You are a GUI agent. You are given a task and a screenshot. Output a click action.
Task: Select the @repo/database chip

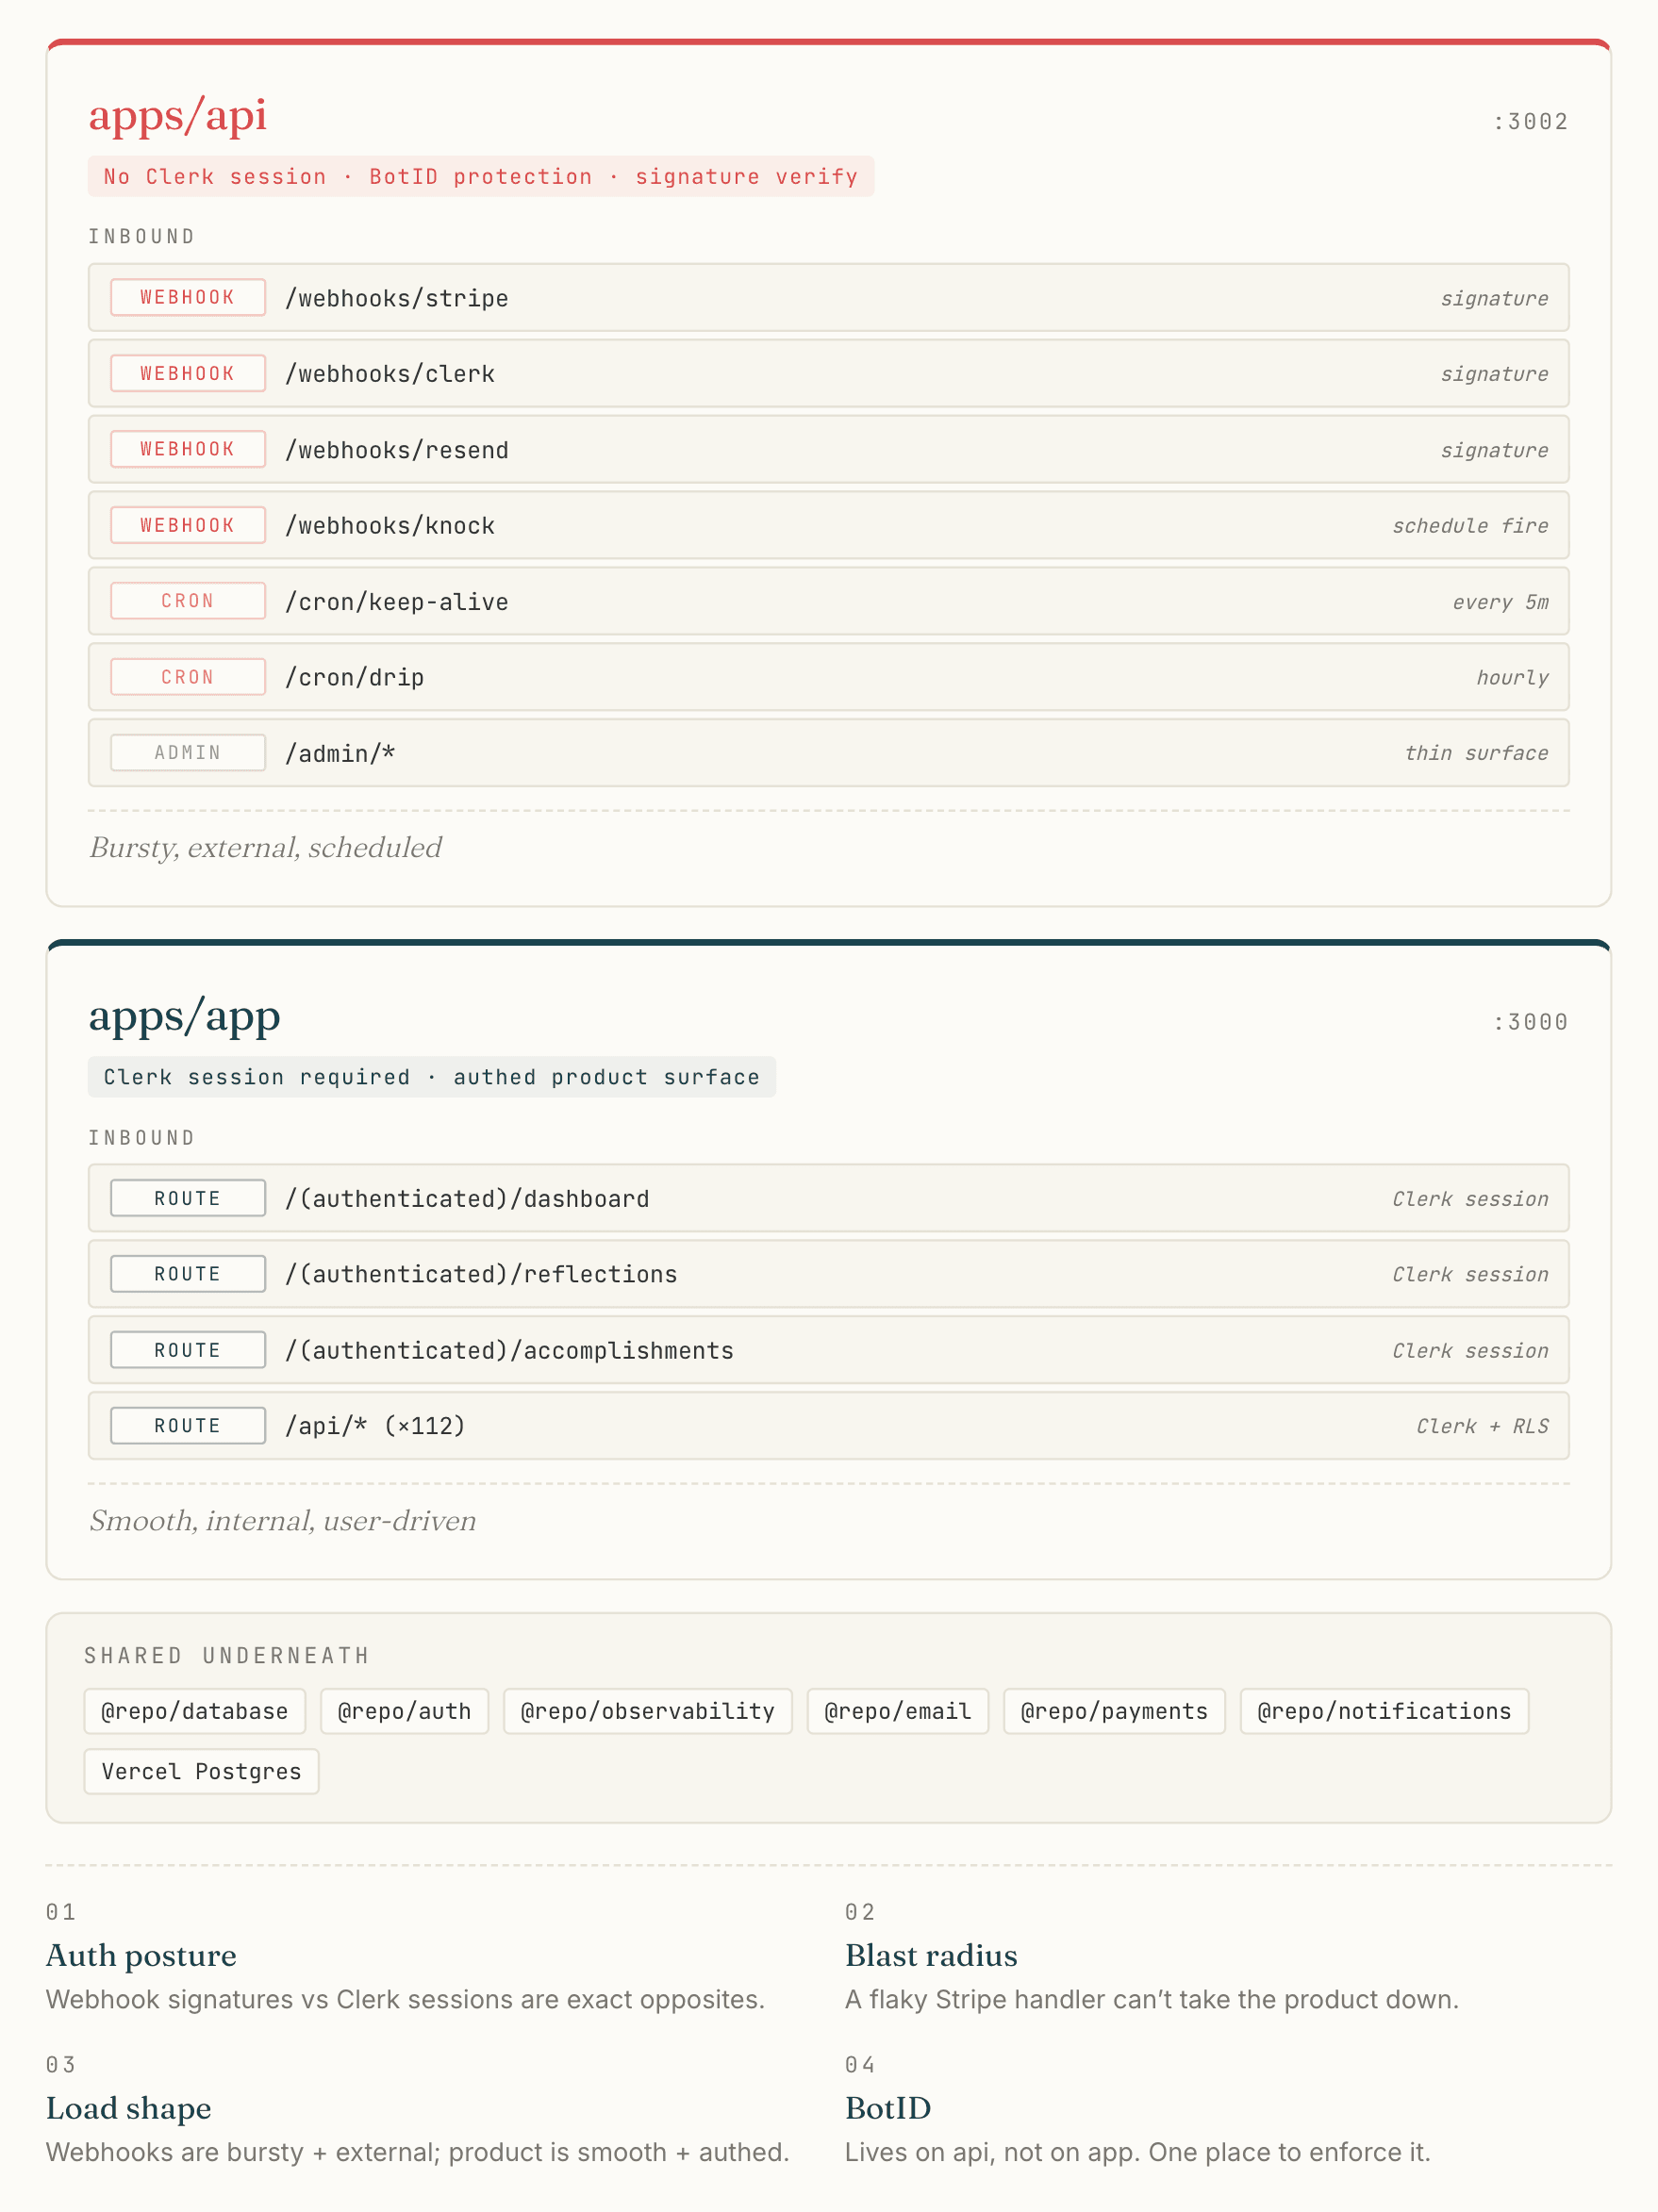[195, 1712]
